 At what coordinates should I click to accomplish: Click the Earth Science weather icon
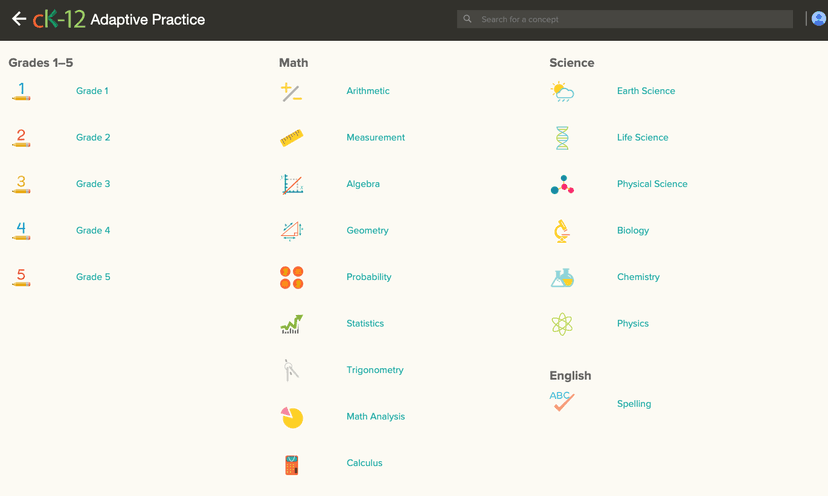point(562,91)
